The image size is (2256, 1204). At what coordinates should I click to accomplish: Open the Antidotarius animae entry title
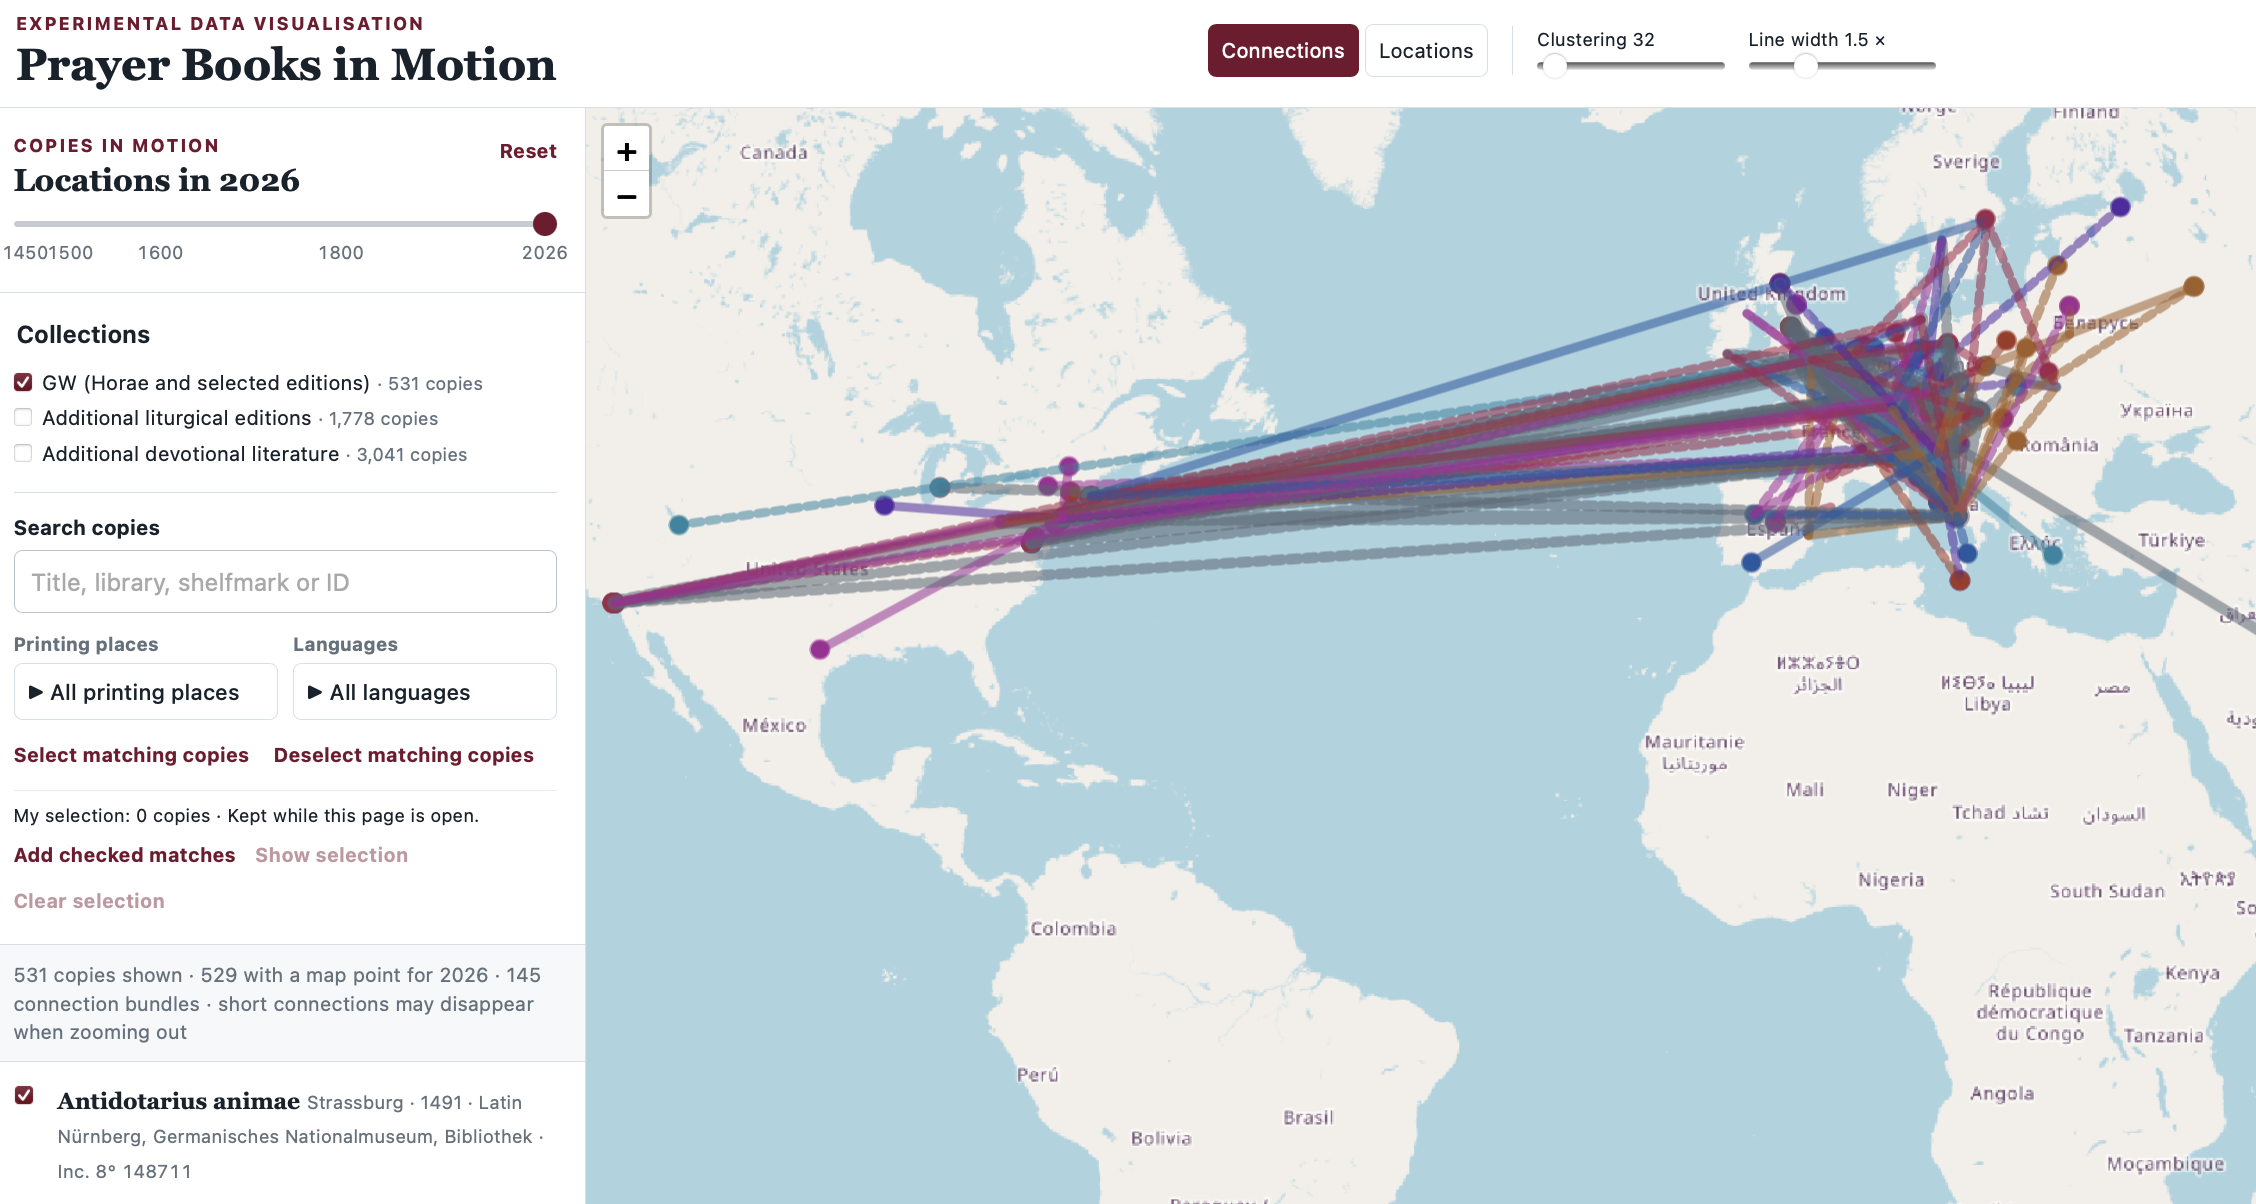point(179,1101)
